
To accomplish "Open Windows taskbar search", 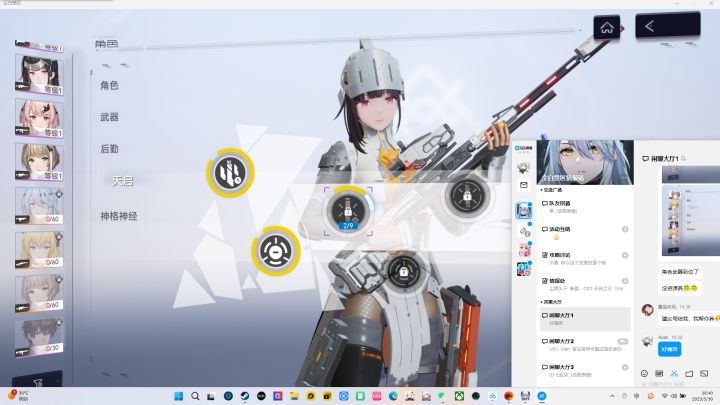I will [x=195, y=396].
